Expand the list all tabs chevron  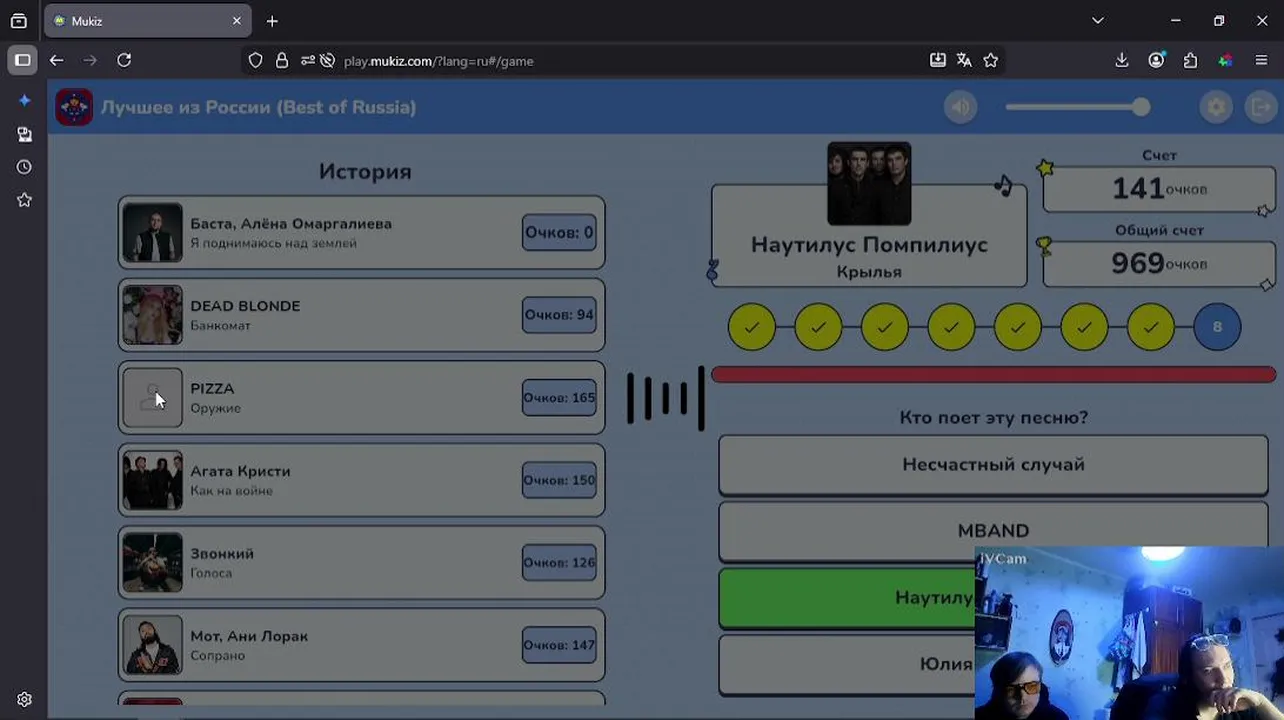click(x=1097, y=20)
